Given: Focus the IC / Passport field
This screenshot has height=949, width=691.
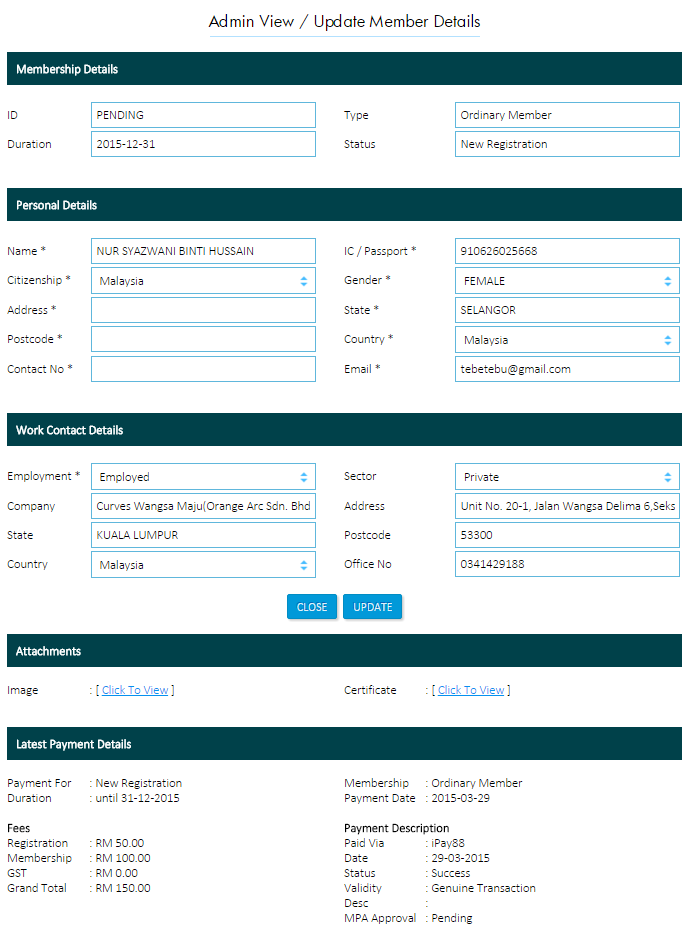Looking at the screenshot, I should click(567, 251).
